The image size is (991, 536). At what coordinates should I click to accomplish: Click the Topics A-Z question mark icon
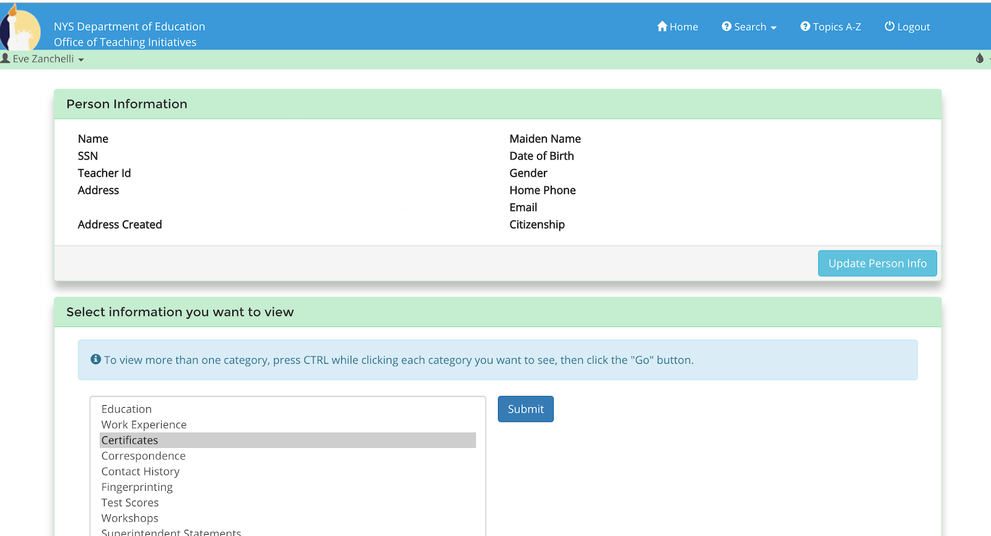pyautogui.click(x=805, y=27)
